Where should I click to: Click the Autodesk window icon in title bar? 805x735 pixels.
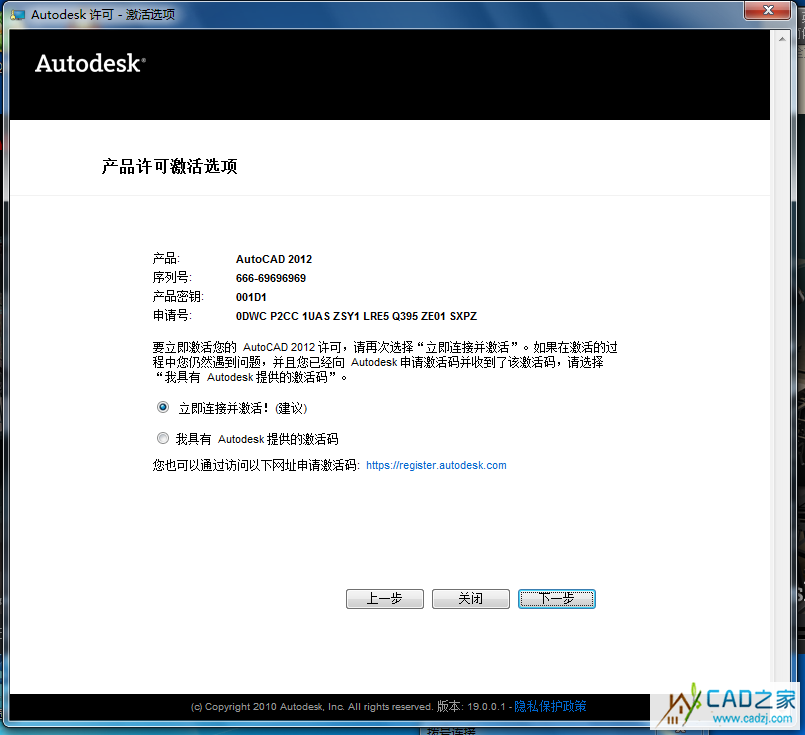pyautogui.click(x=18, y=14)
